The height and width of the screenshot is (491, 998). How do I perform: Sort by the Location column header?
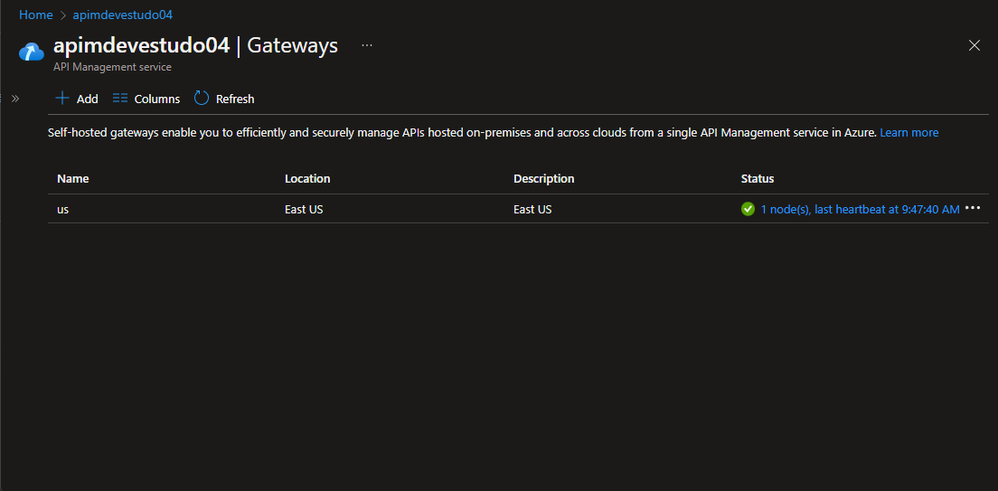307,179
